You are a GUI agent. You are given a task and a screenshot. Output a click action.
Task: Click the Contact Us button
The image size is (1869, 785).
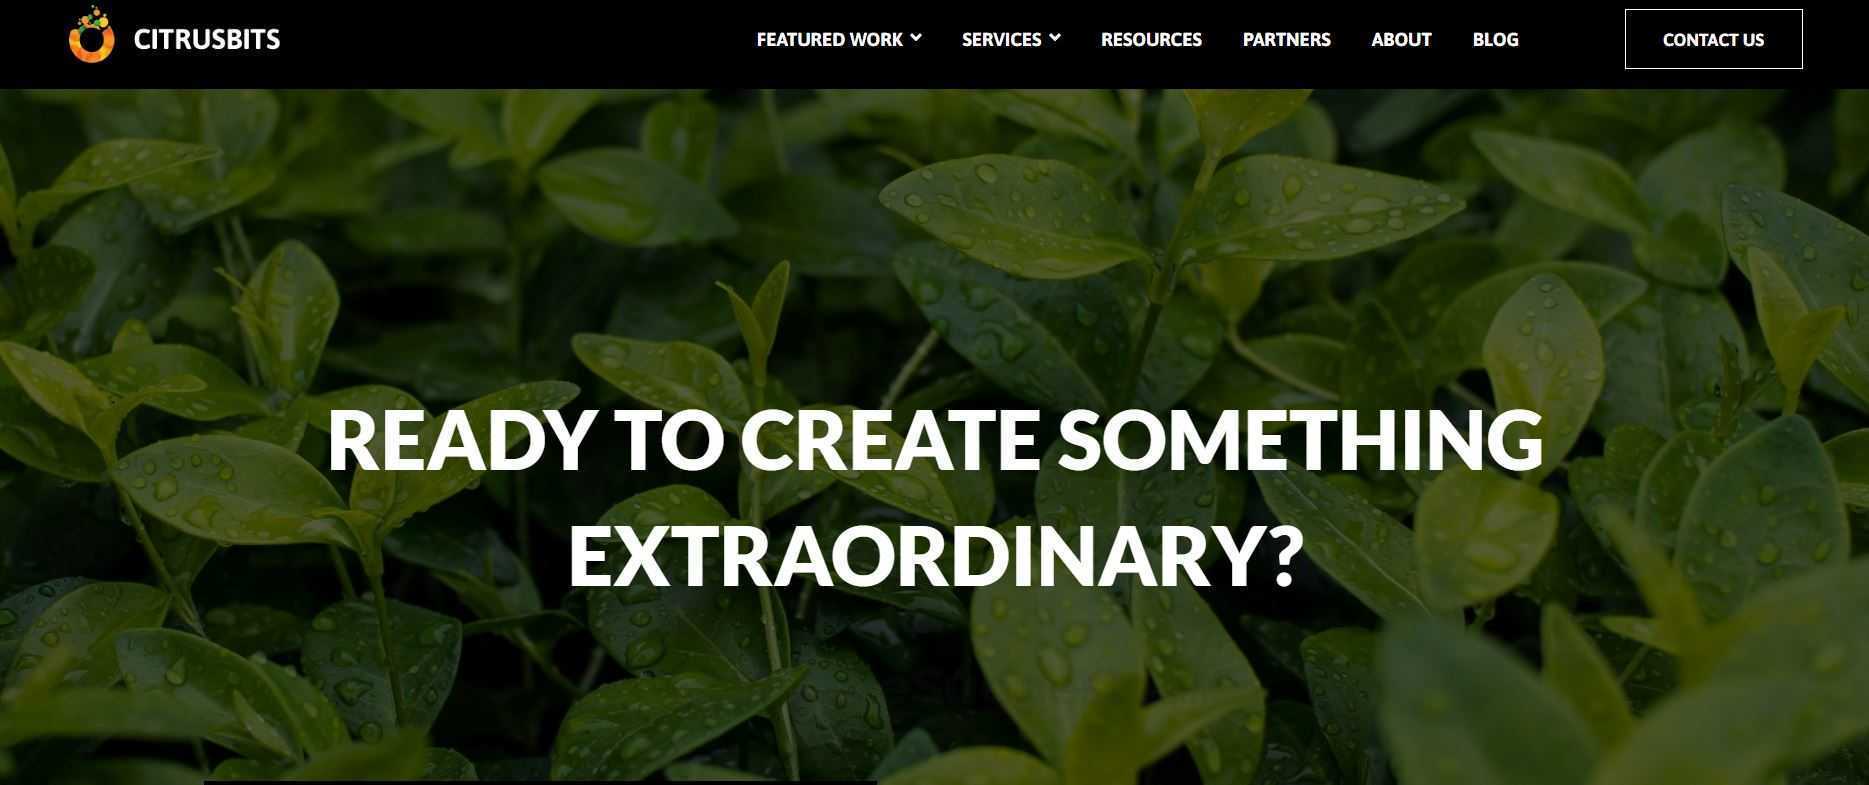click(1713, 39)
